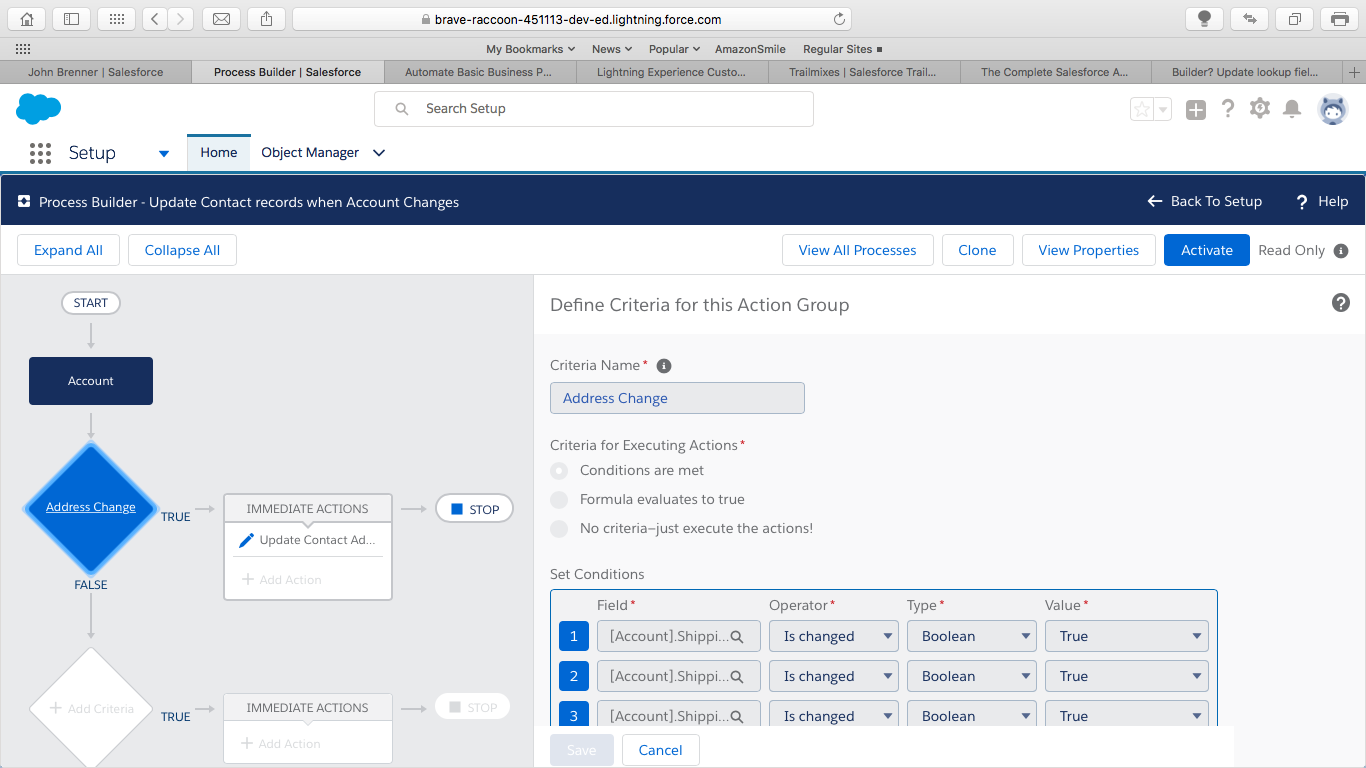The width and height of the screenshot is (1366, 768).
Task: Open the setup gear icon
Action: pyautogui.click(x=1260, y=109)
